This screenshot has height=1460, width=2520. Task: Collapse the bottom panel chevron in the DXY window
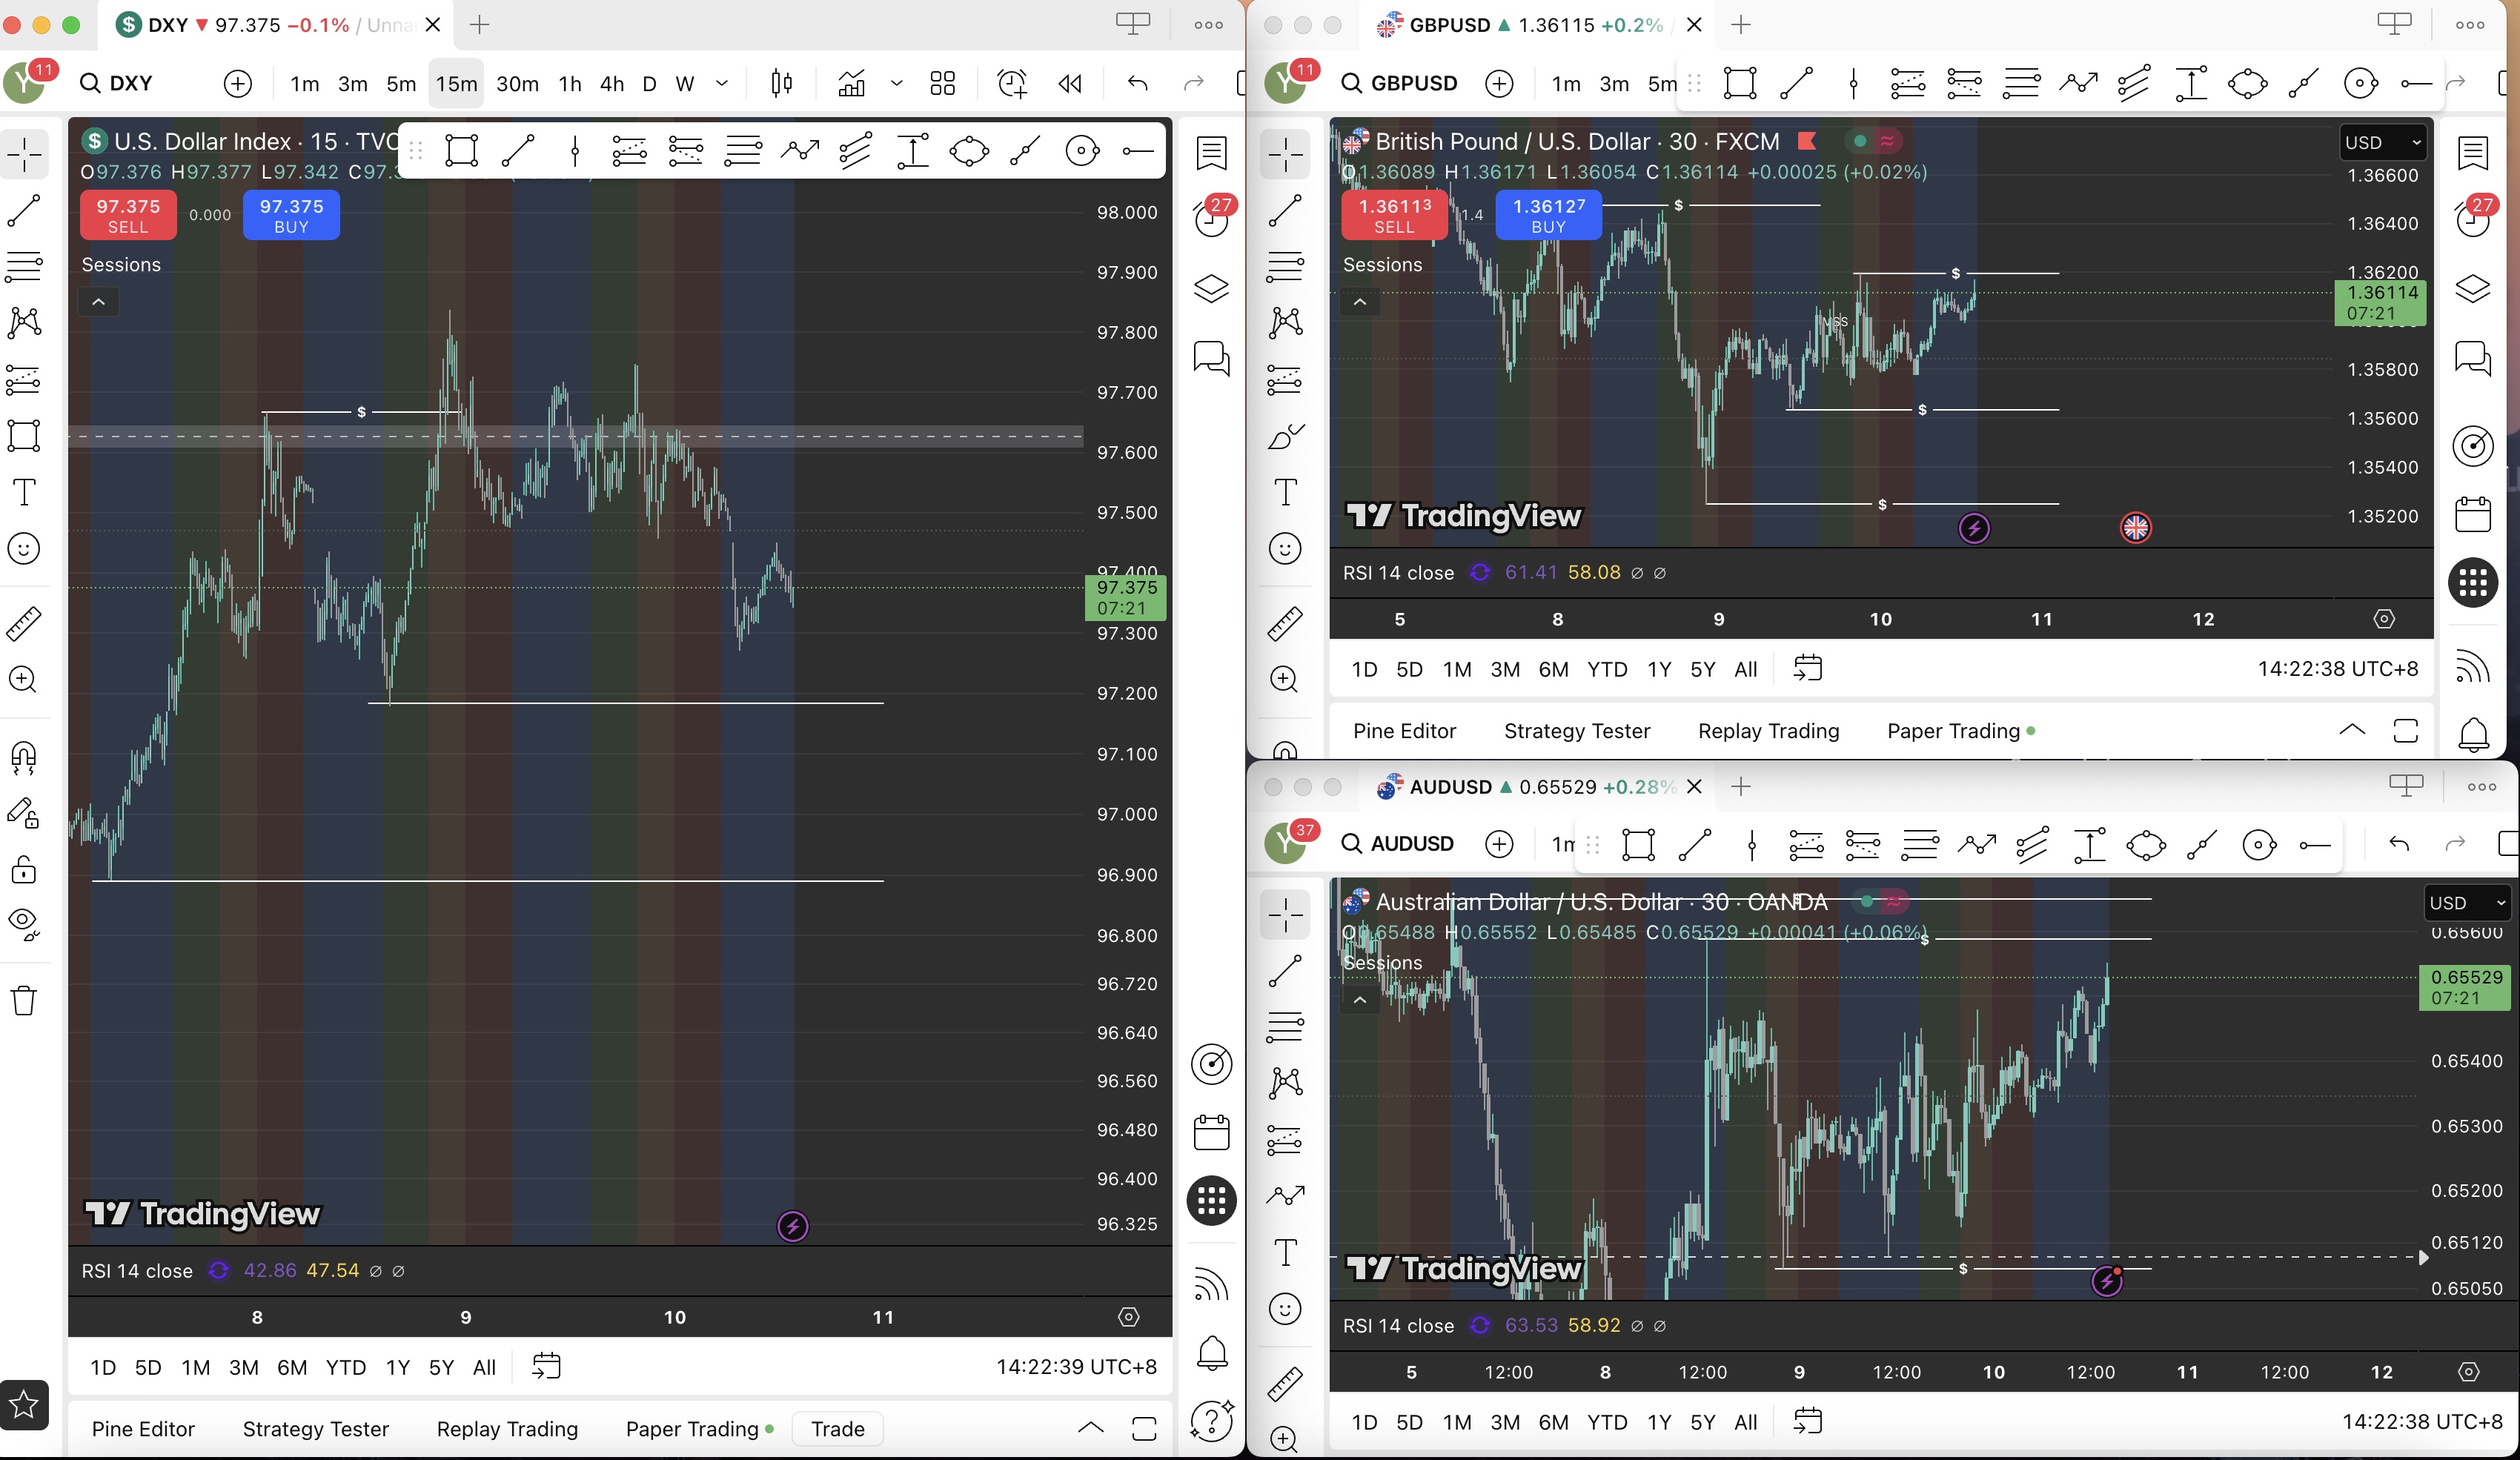coord(1091,1428)
